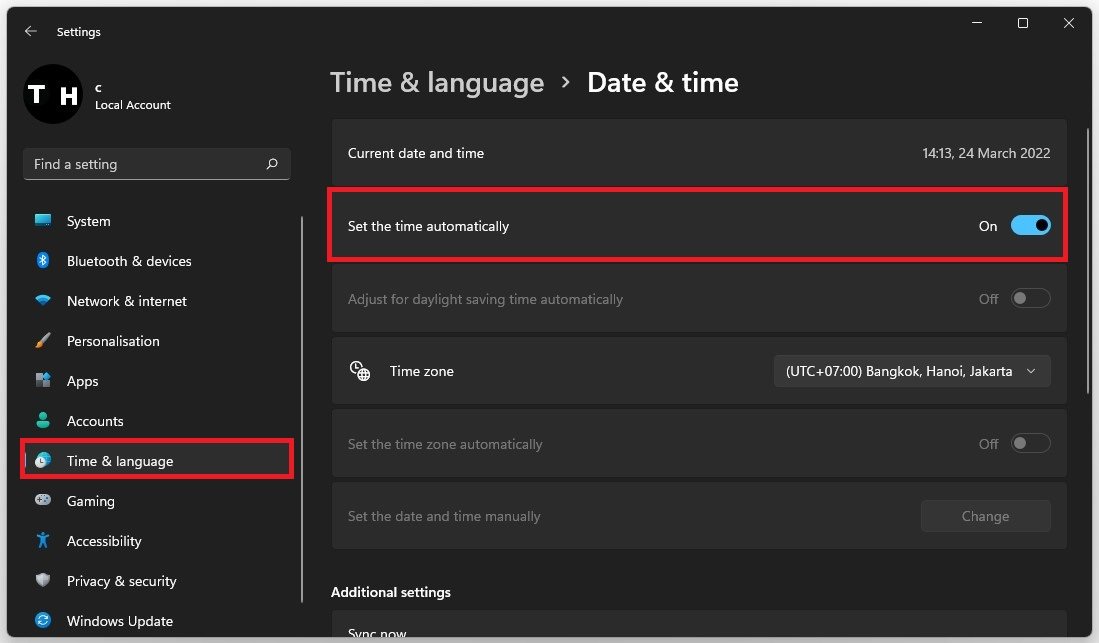The height and width of the screenshot is (643, 1099).
Task: Click the Find a setting search box
Action: click(147, 164)
